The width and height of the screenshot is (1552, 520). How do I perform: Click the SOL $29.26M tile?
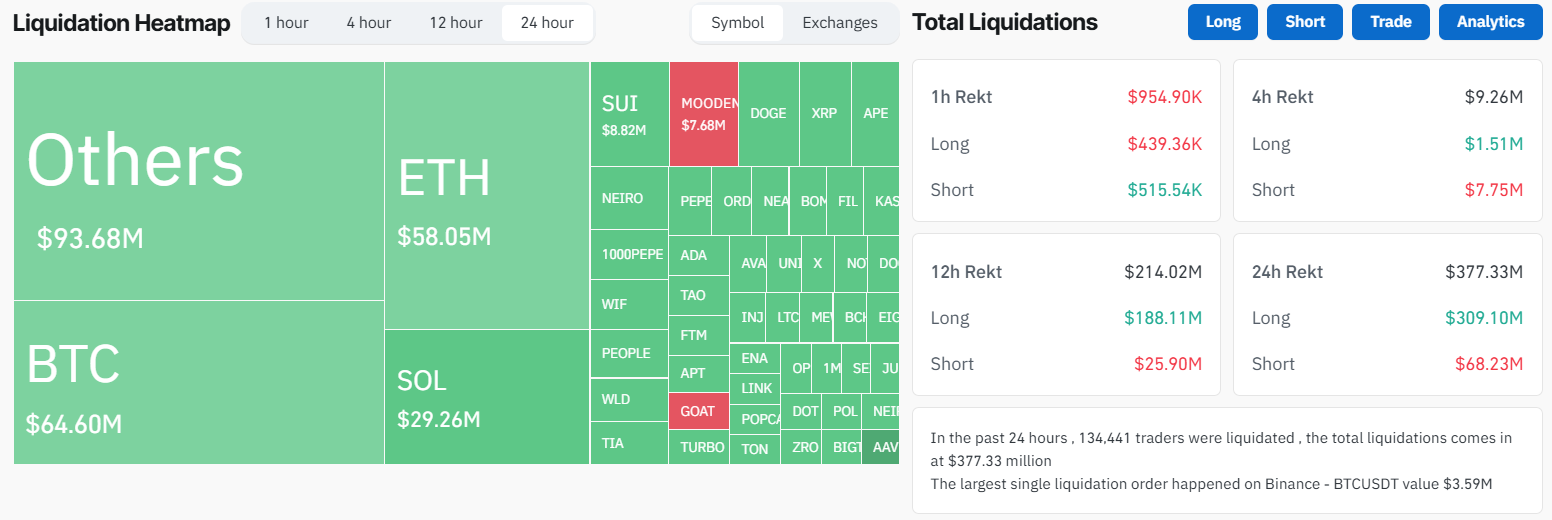[487, 397]
